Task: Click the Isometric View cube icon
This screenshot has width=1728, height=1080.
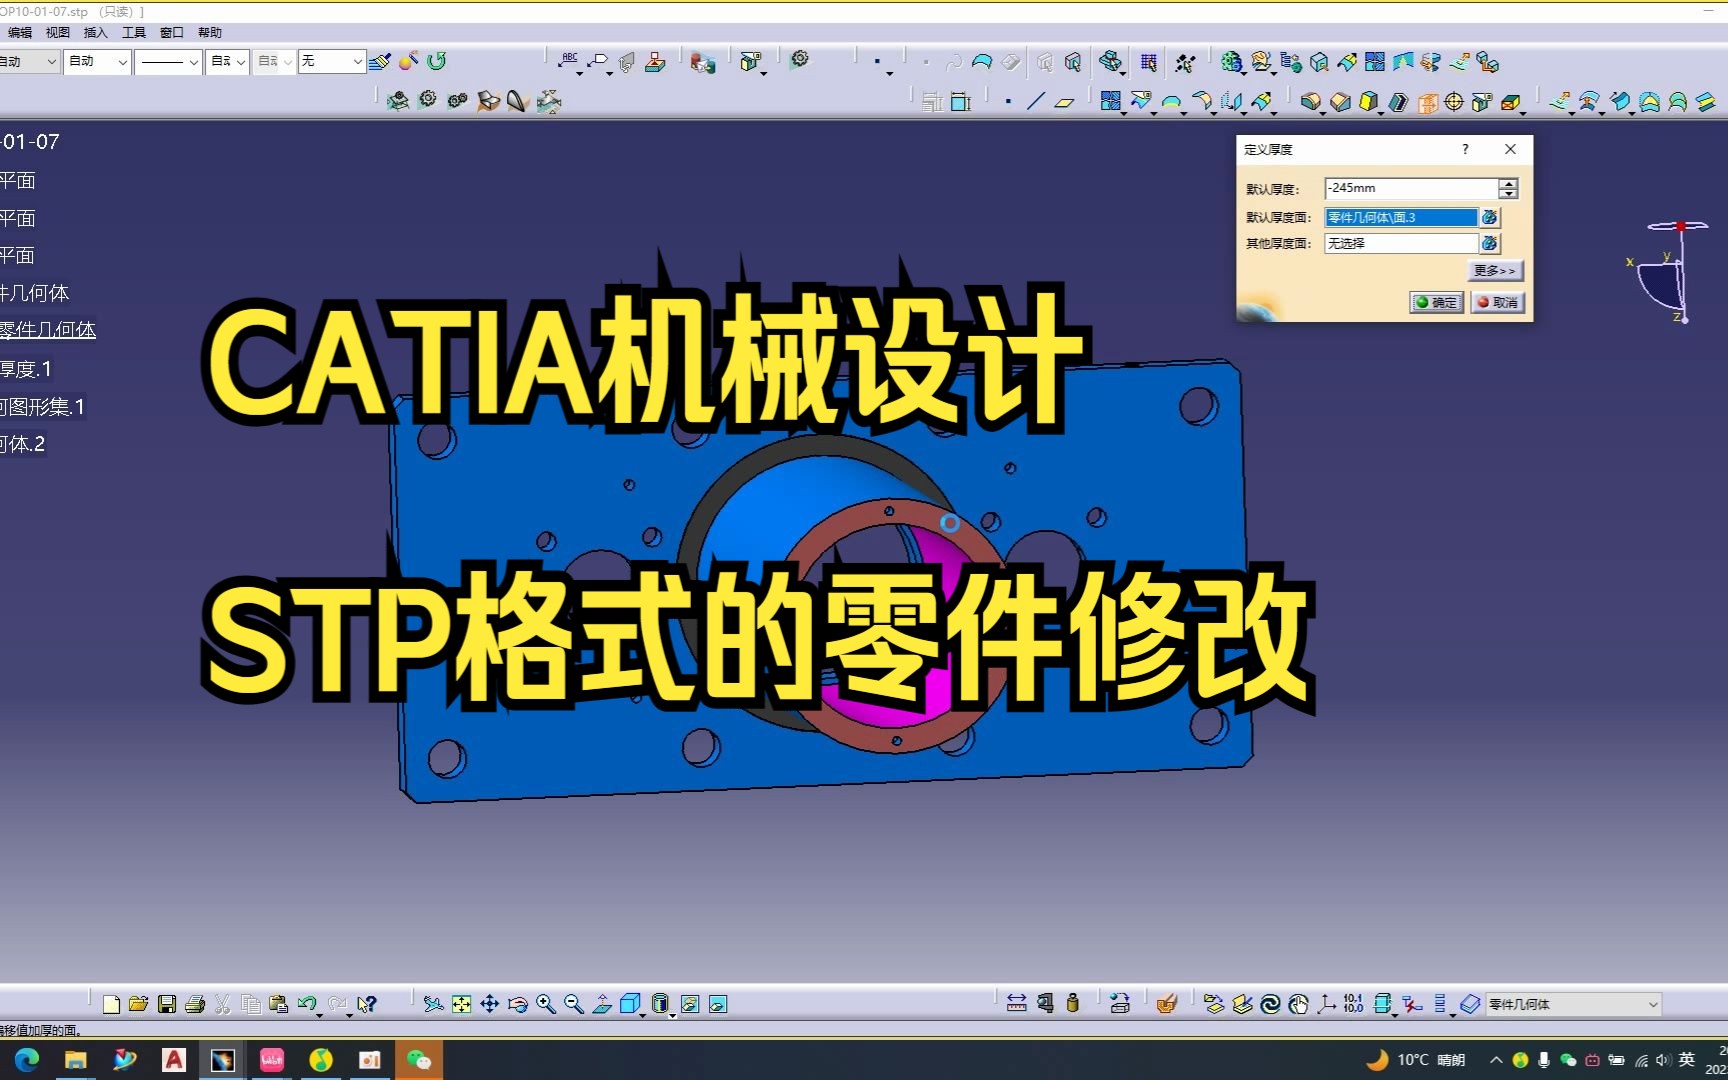Action: point(630,1004)
